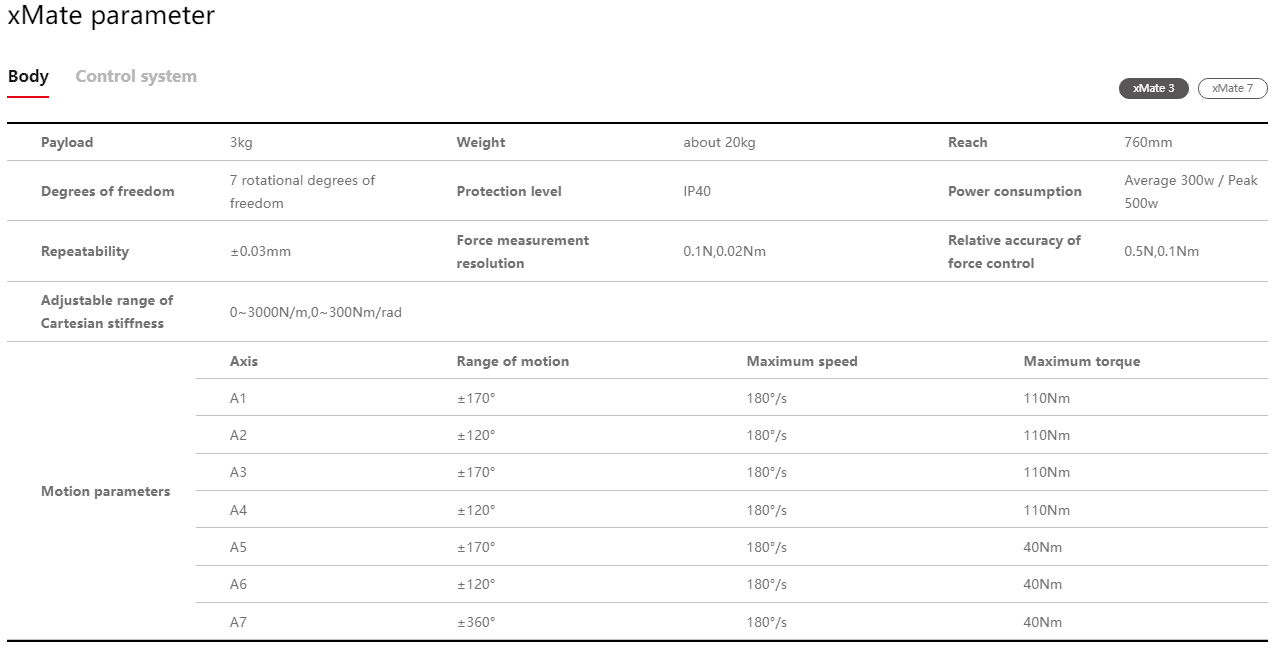The image size is (1276, 650).
Task: Switch to the Control system tab
Action: 136,77
